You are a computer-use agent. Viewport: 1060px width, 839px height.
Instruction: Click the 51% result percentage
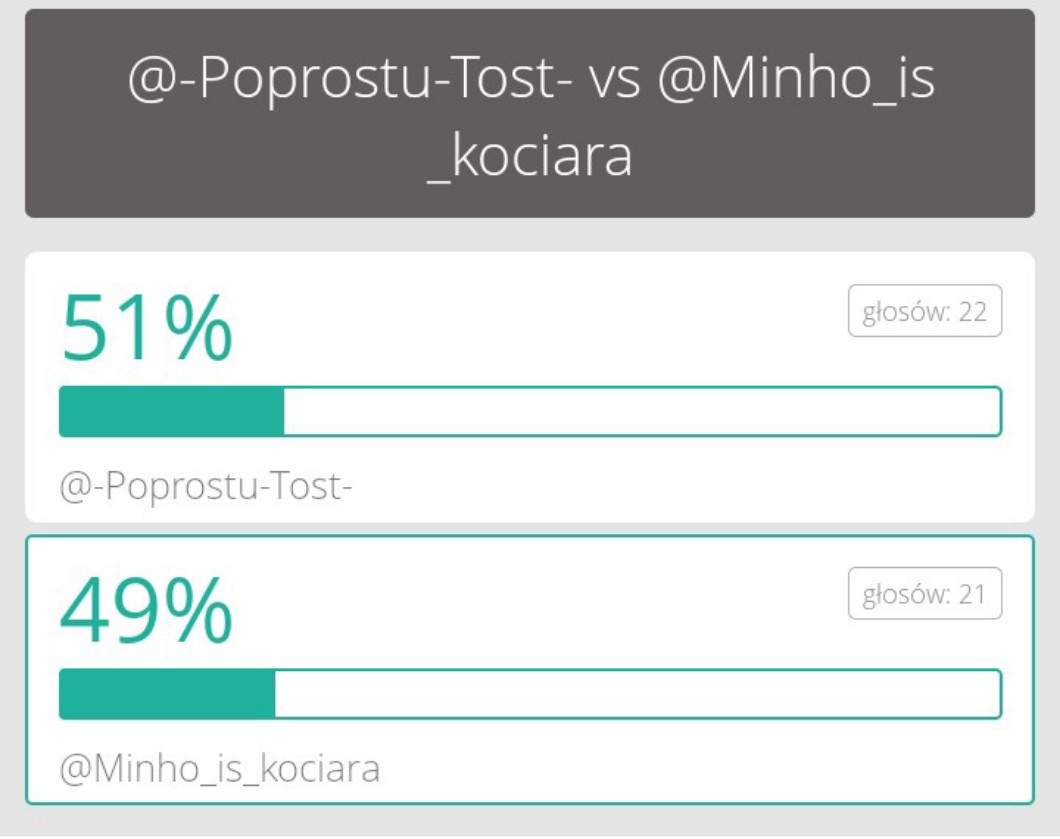[146, 327]
